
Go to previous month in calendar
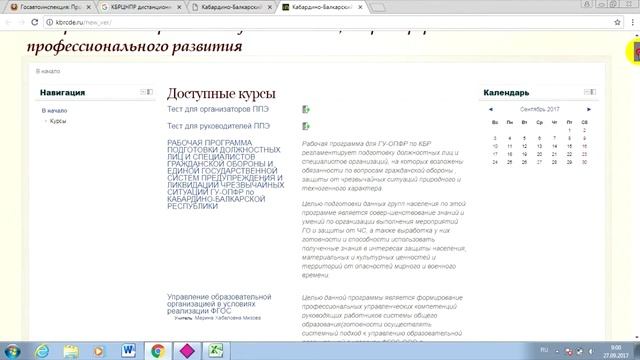(491, 109)
